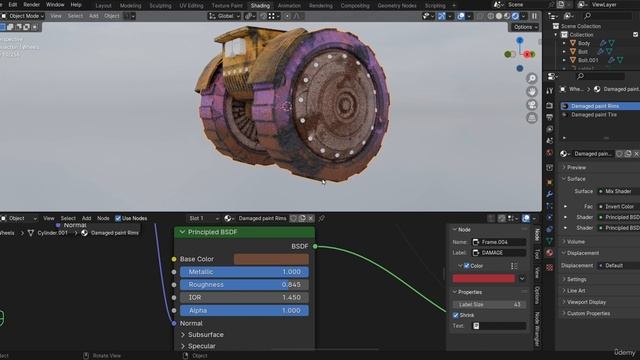Unlink the Damaged paint Rims material in node editor
This screenshot has width=640, height=360.
311,218
